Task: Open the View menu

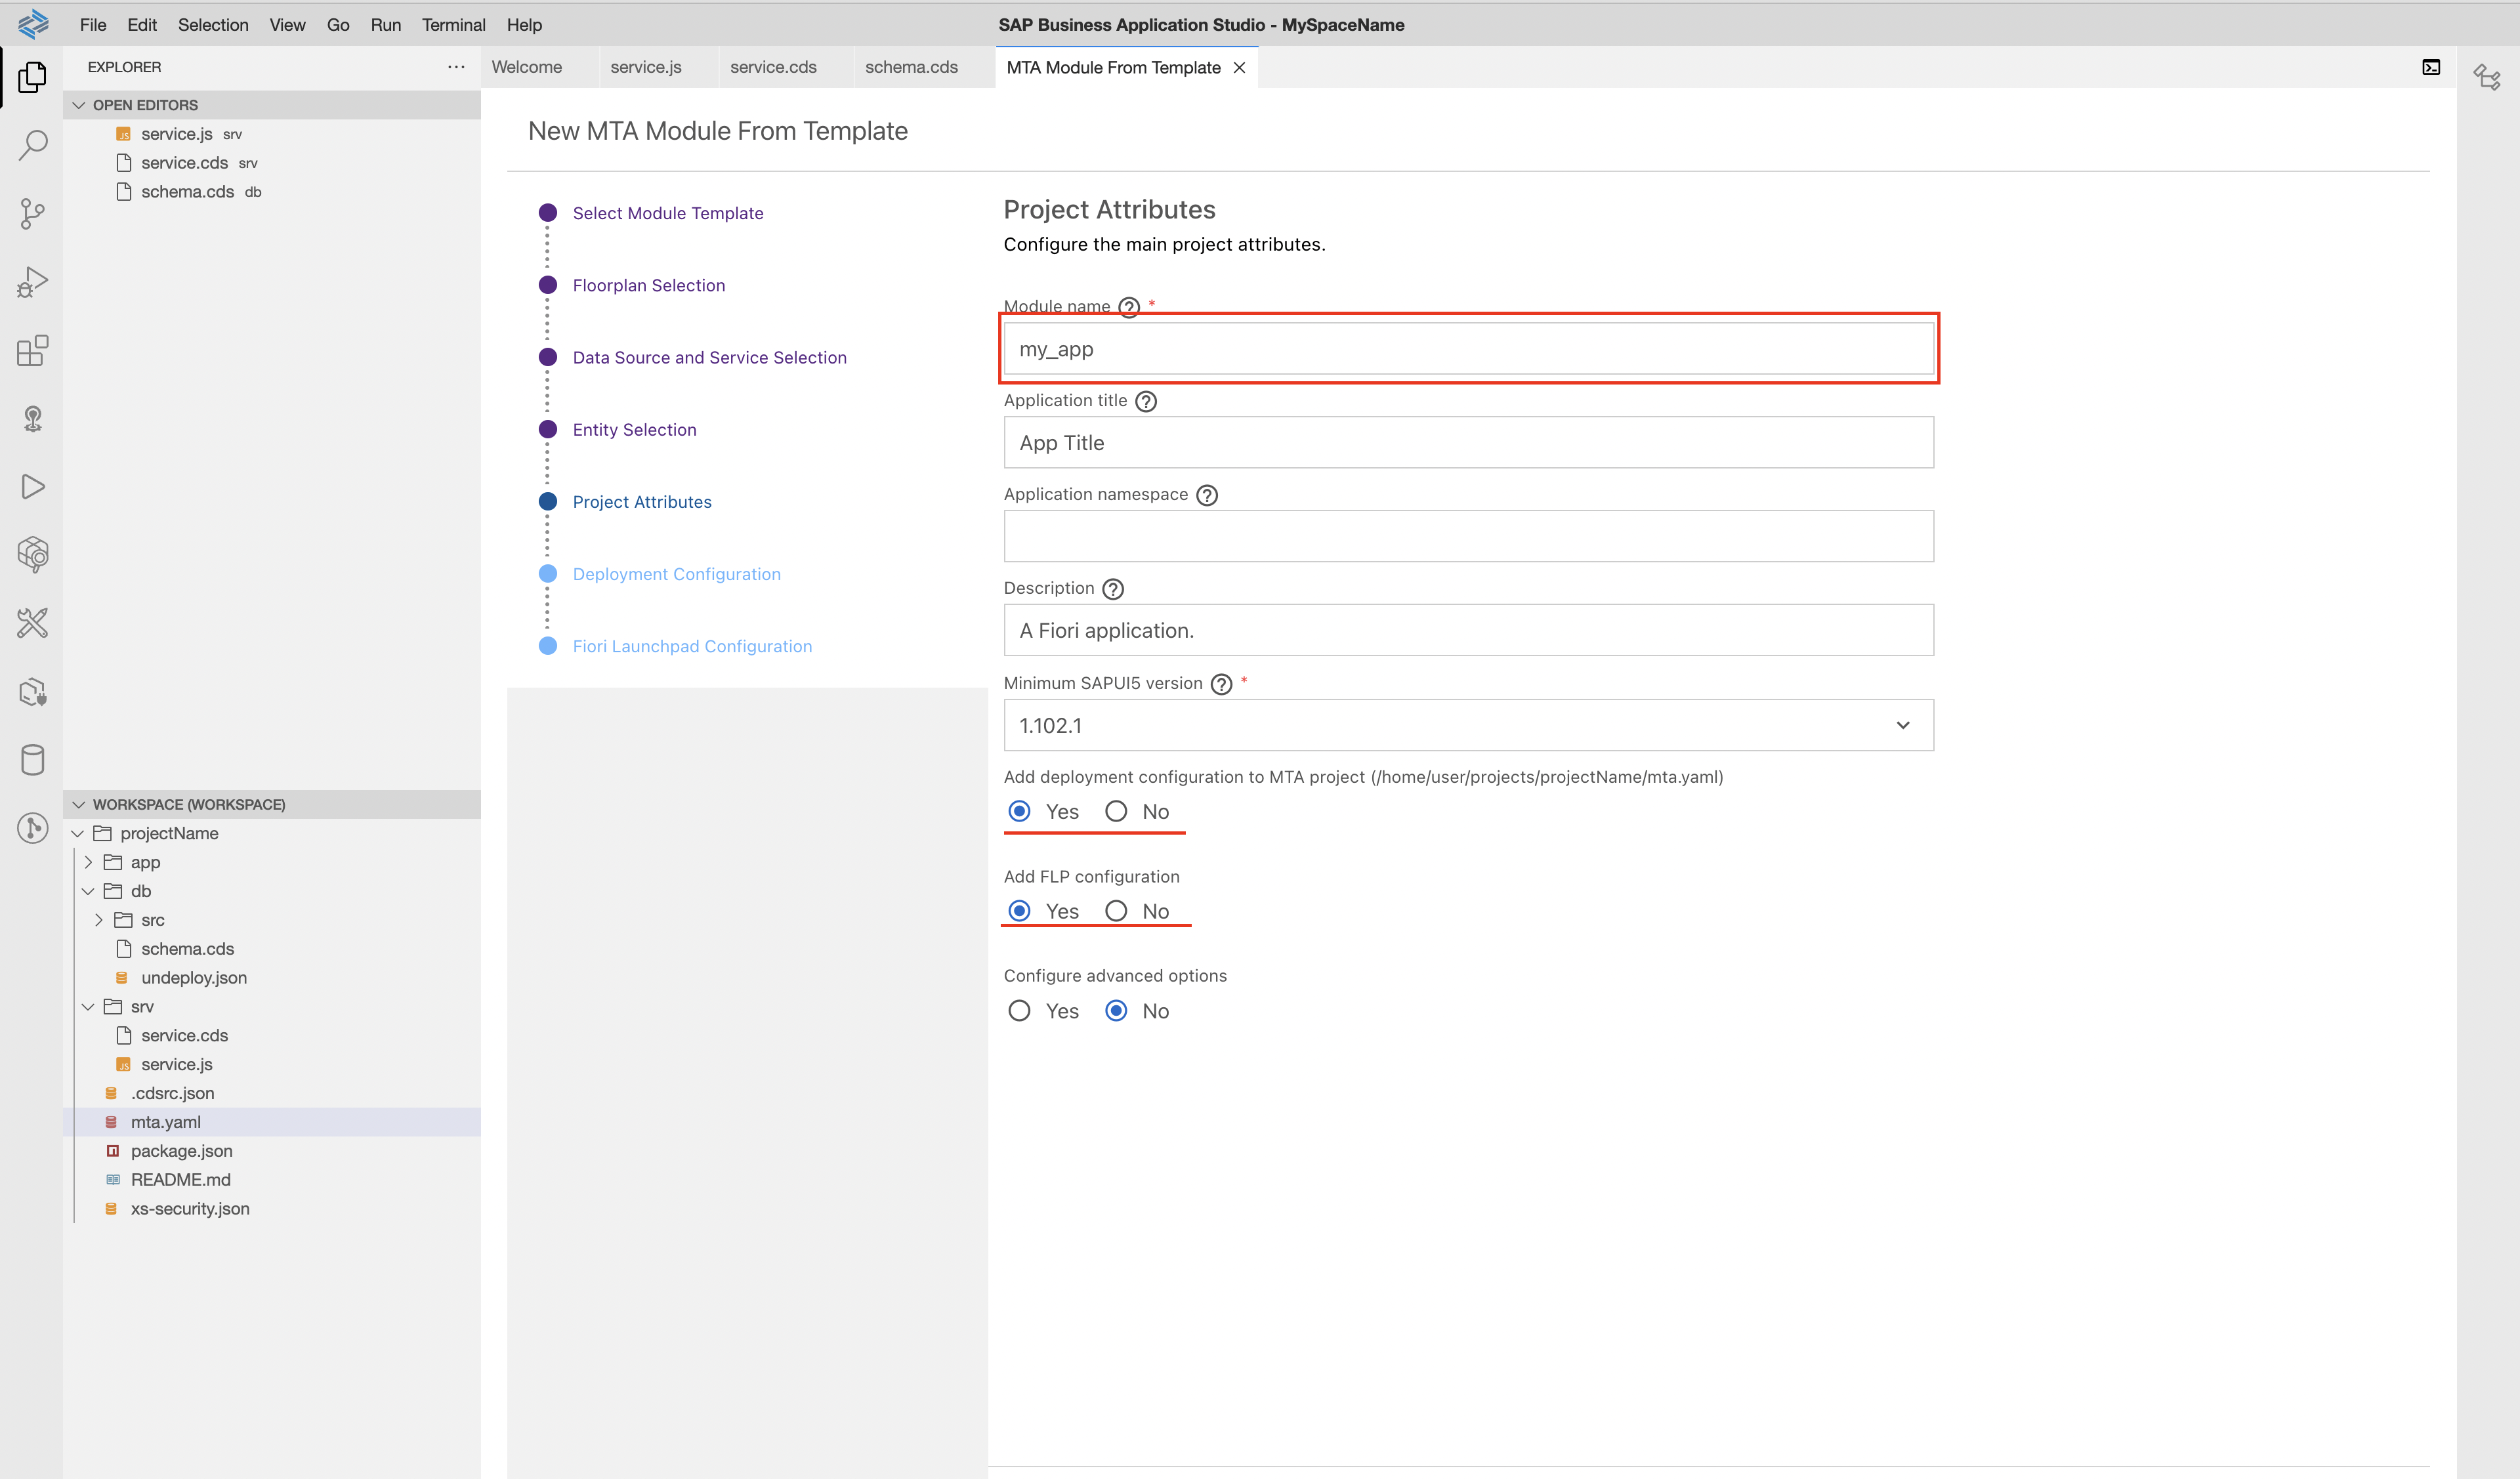Action: 287,25
